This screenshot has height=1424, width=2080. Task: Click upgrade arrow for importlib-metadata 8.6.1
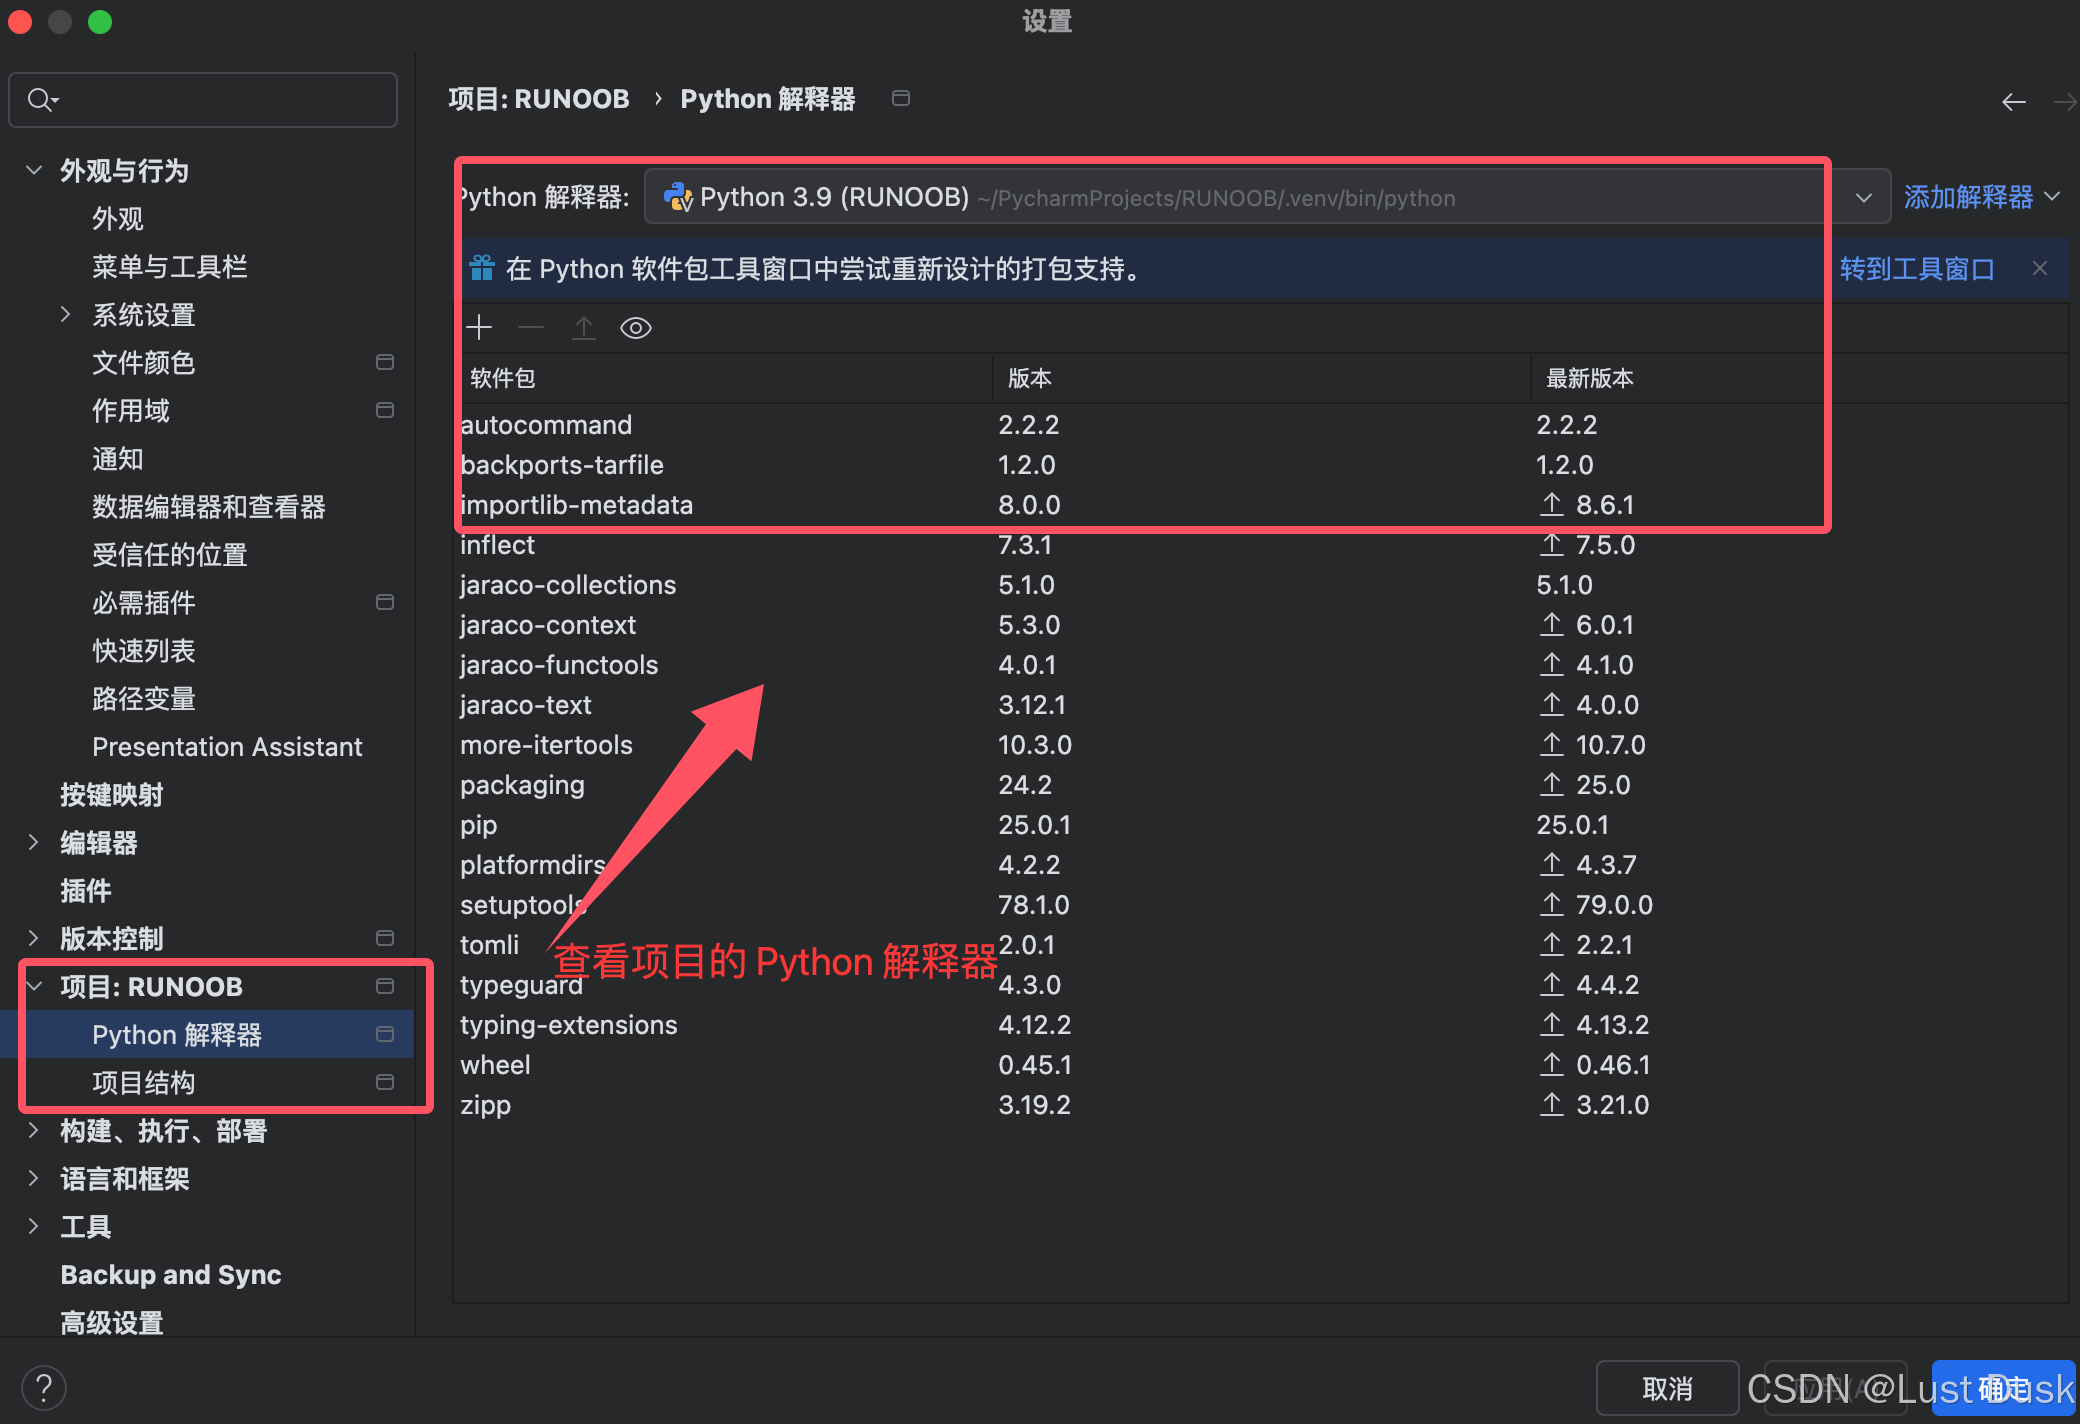[1551, 504]
